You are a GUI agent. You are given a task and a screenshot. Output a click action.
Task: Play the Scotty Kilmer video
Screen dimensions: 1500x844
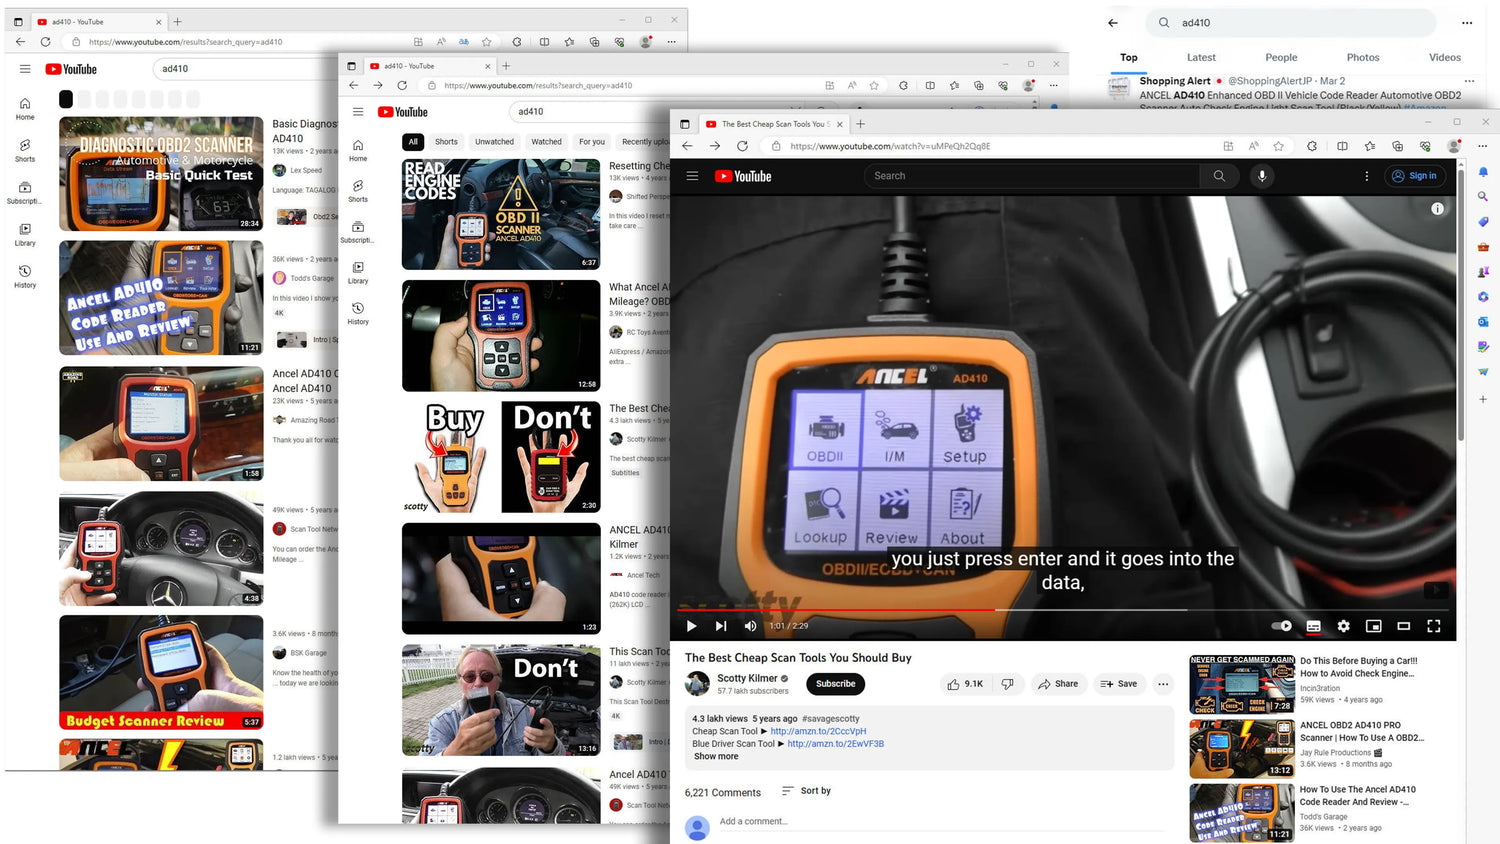691,626
